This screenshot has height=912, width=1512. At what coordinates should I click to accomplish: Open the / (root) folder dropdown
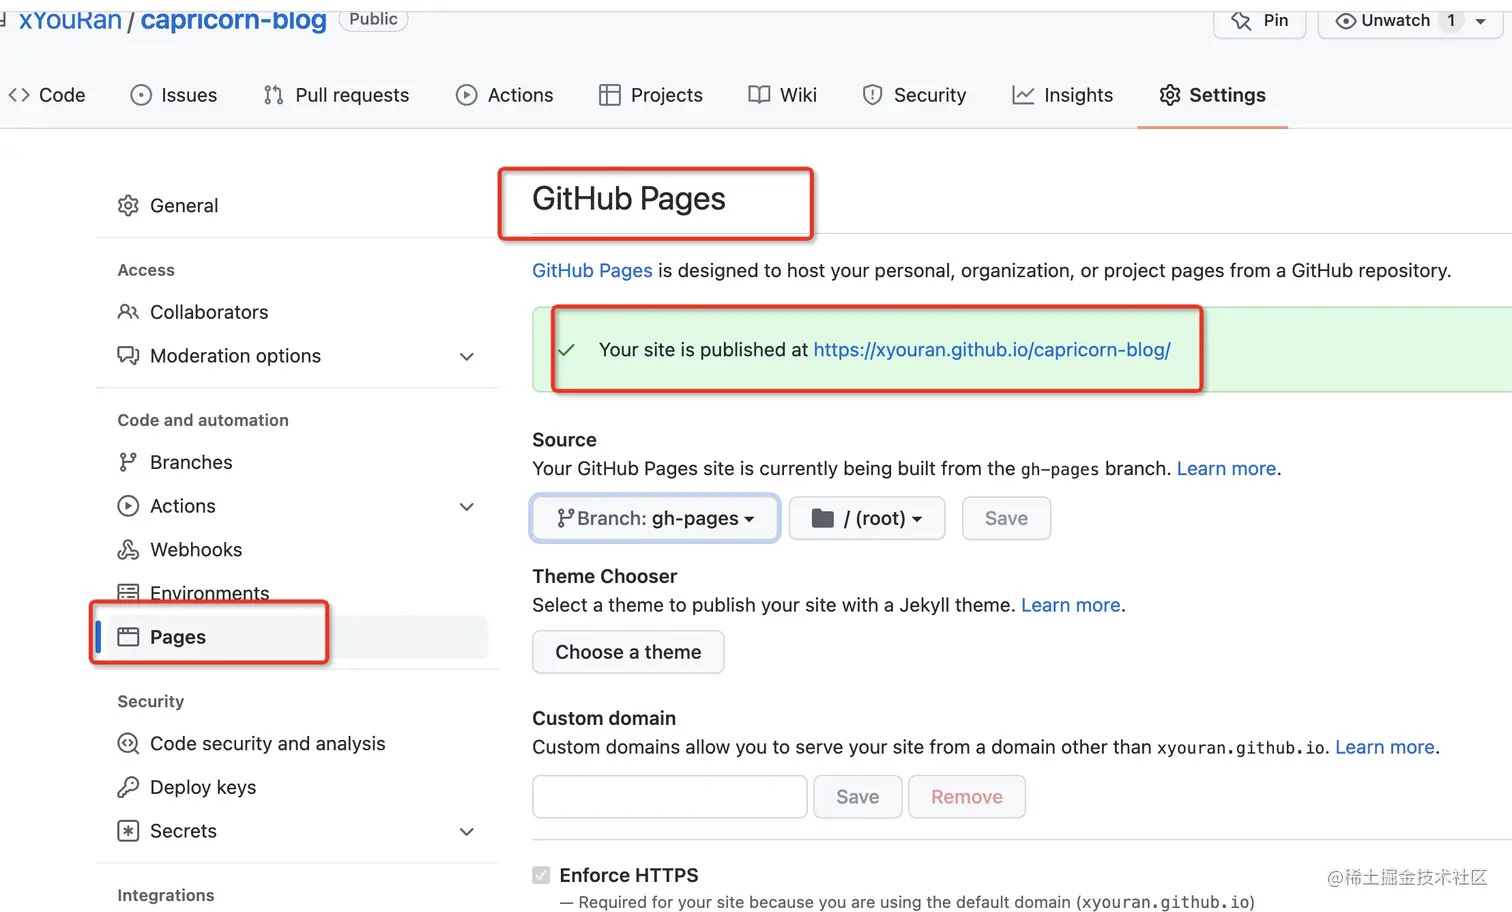[x=867, y=518]
